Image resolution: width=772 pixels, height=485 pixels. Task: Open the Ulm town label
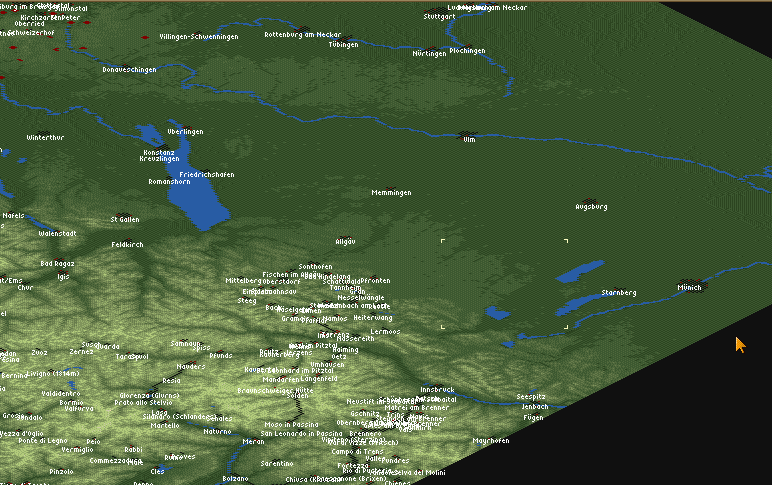[x=467, y=140]
